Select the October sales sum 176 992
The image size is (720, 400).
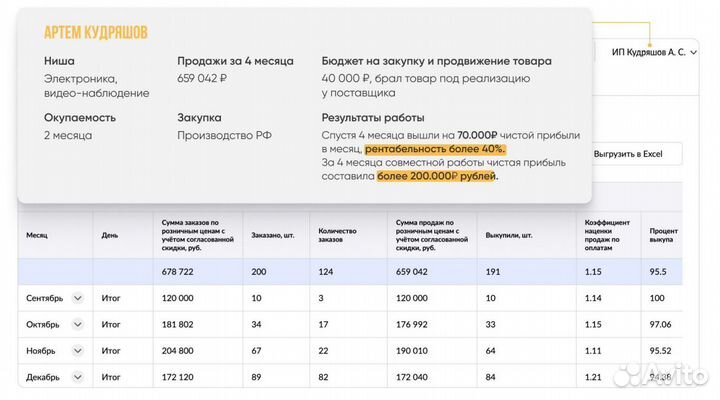[x=411, y=325]
